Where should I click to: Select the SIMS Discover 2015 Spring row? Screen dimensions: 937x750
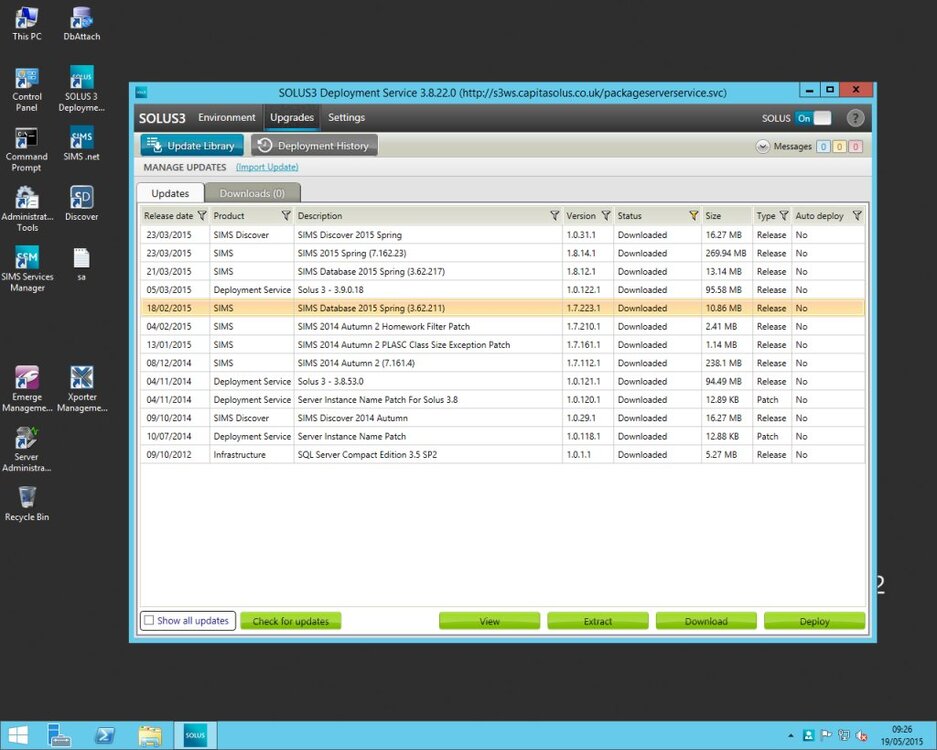(x=503, y=235)
